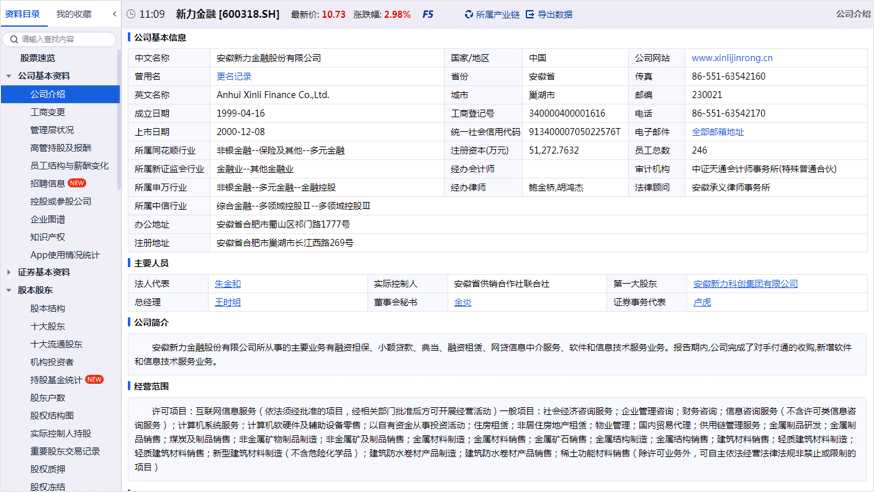Collapse the 公司基本资料 tree group
Viewport: 874px width, 492px height.
(x=9, y=76)
